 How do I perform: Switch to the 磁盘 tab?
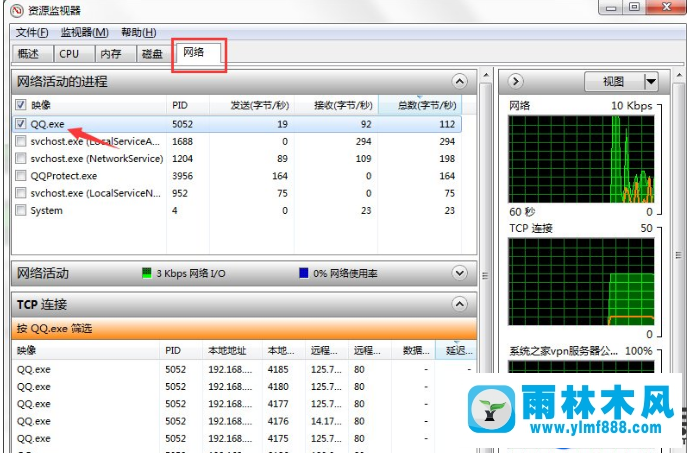[x=156, y=54]
